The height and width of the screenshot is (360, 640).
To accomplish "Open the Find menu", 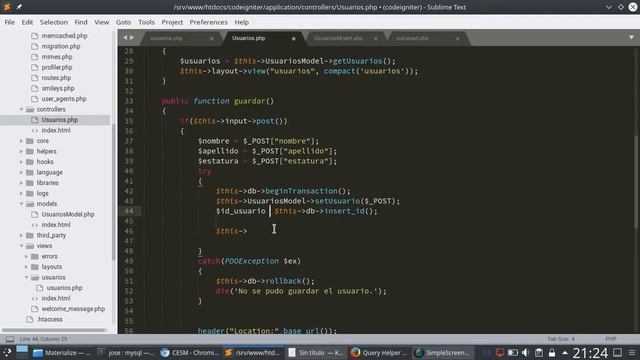I will [x=81, y=22].
